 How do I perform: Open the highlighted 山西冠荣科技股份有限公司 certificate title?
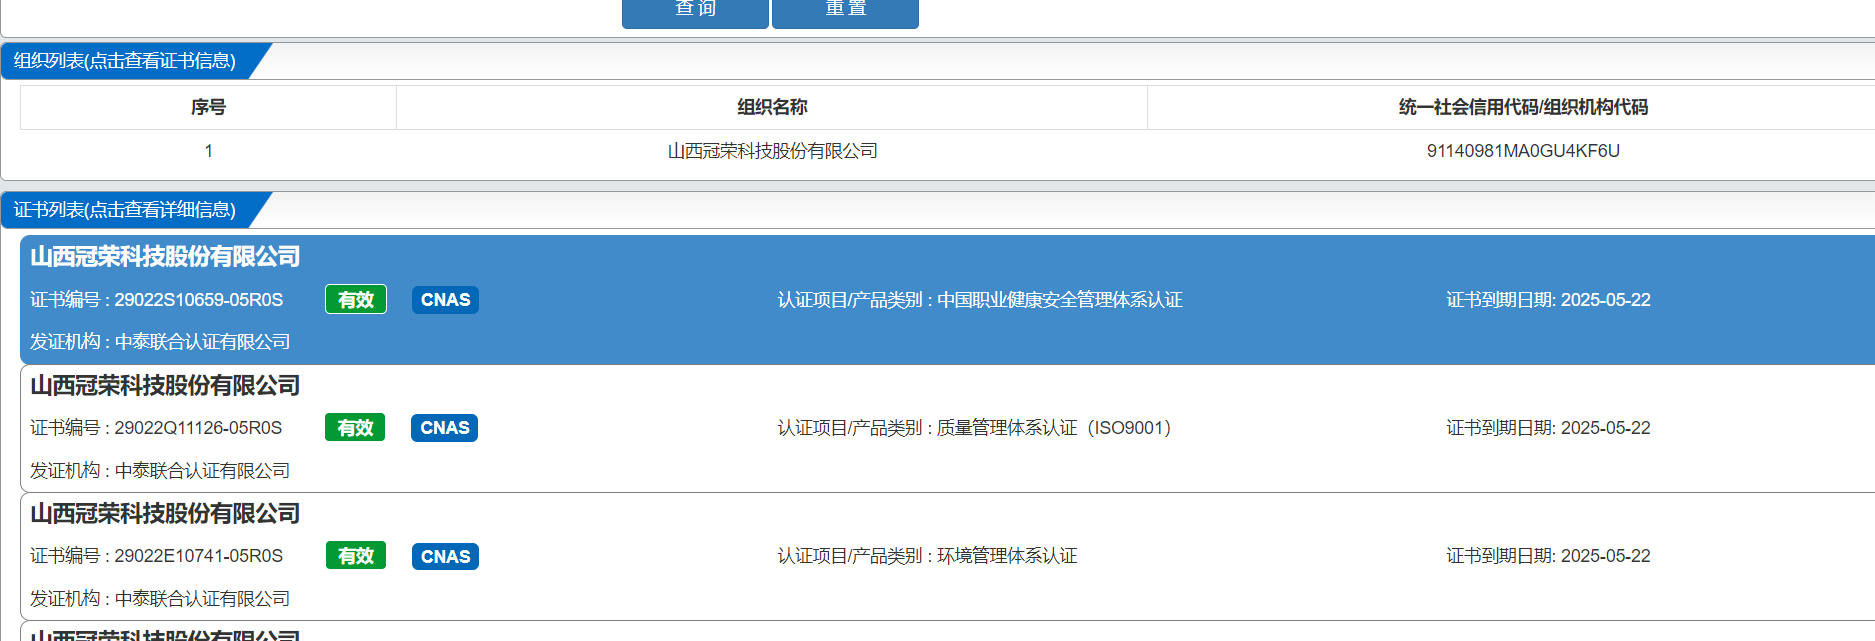coord(165,257)
